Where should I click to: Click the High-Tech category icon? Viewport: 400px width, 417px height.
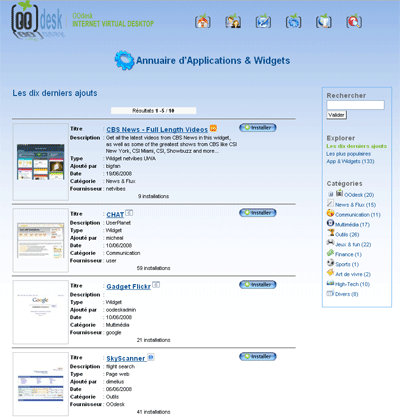click(330, 283)
